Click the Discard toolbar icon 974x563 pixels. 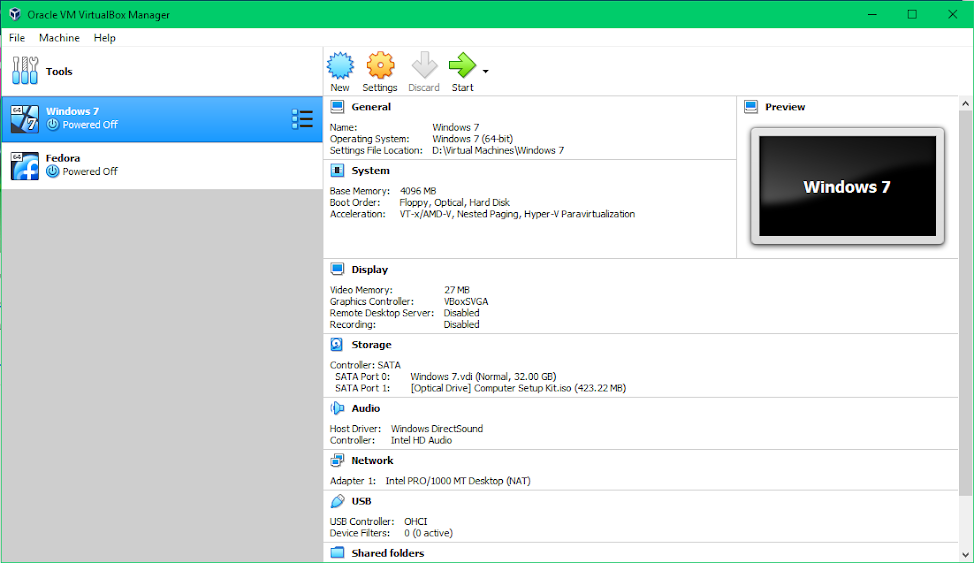(x=424, y=67)
